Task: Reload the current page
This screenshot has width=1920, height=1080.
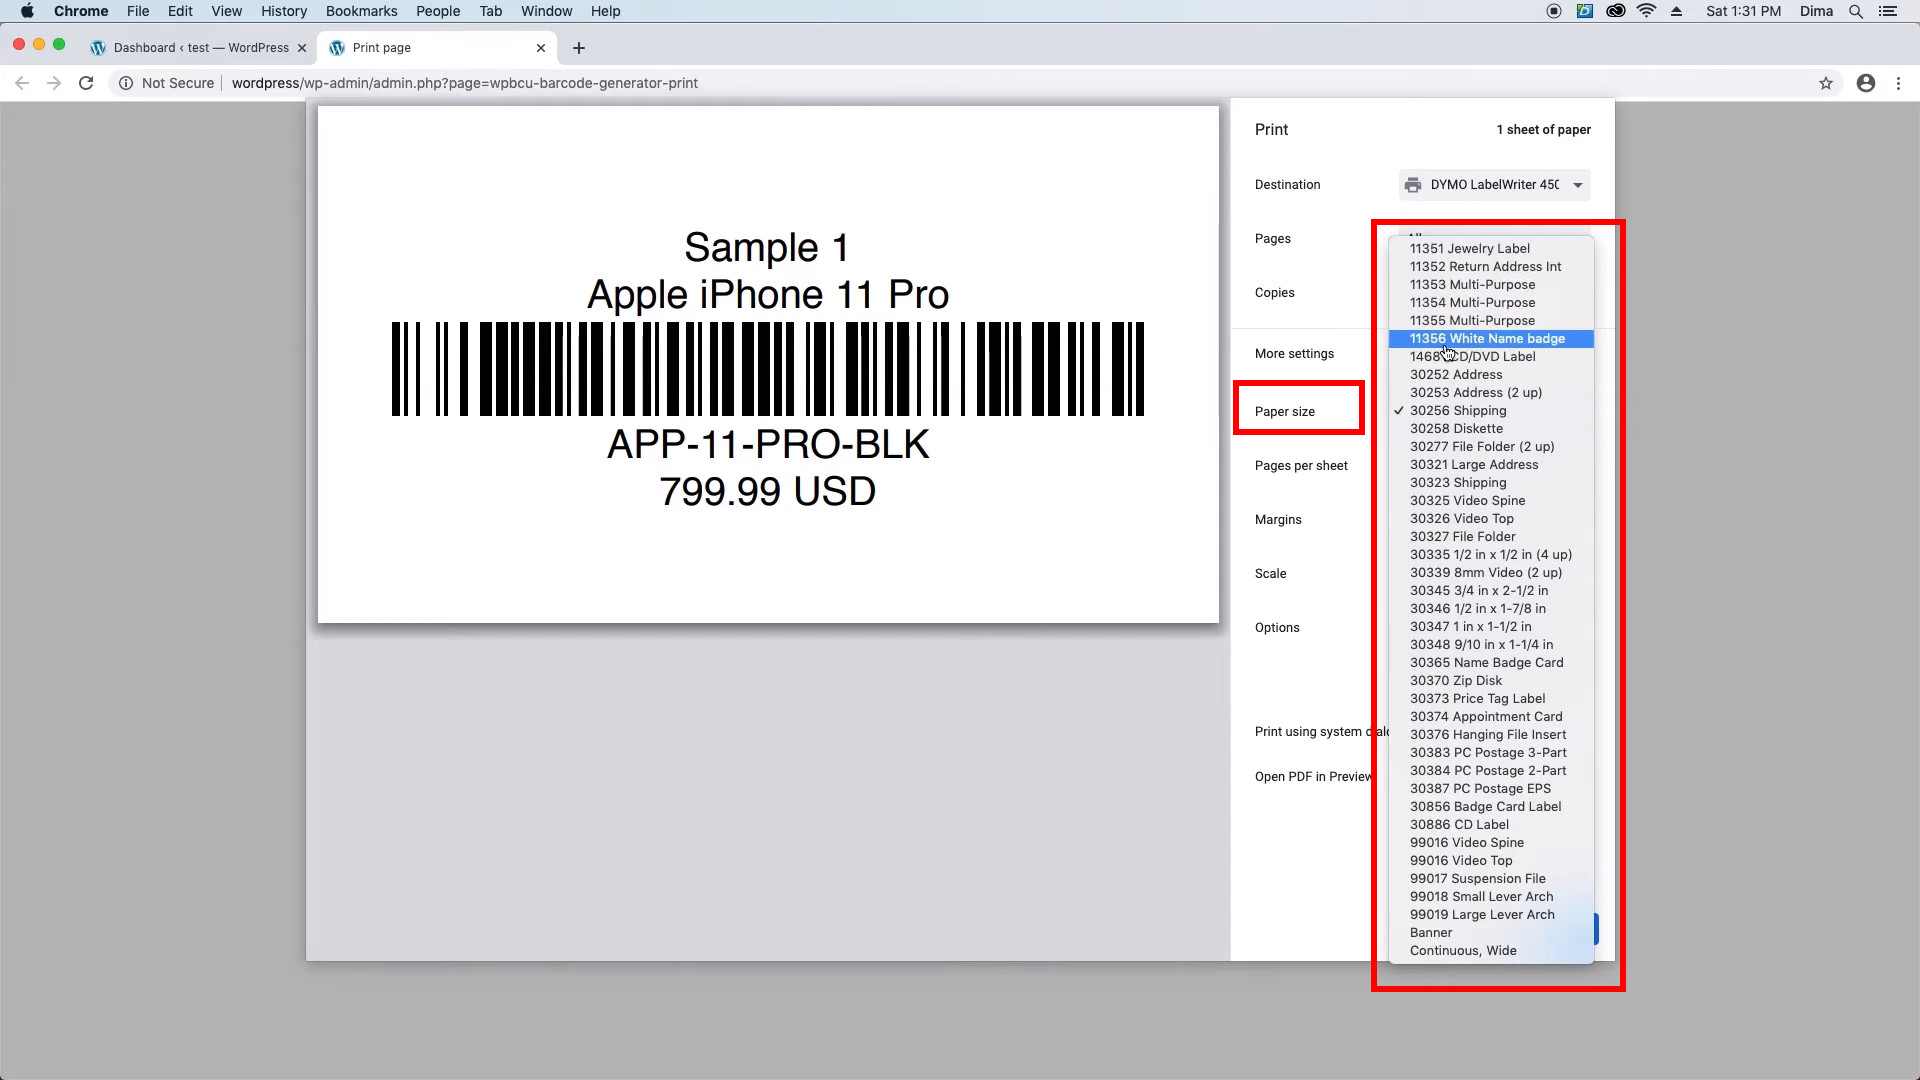Action: point(86,83)
